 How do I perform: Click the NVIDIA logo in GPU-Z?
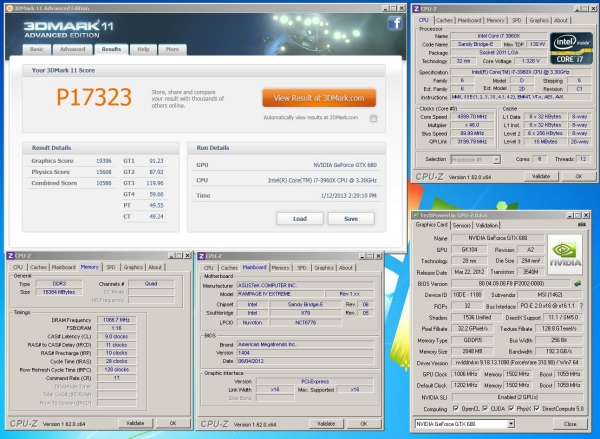click(x=565, y=254)
